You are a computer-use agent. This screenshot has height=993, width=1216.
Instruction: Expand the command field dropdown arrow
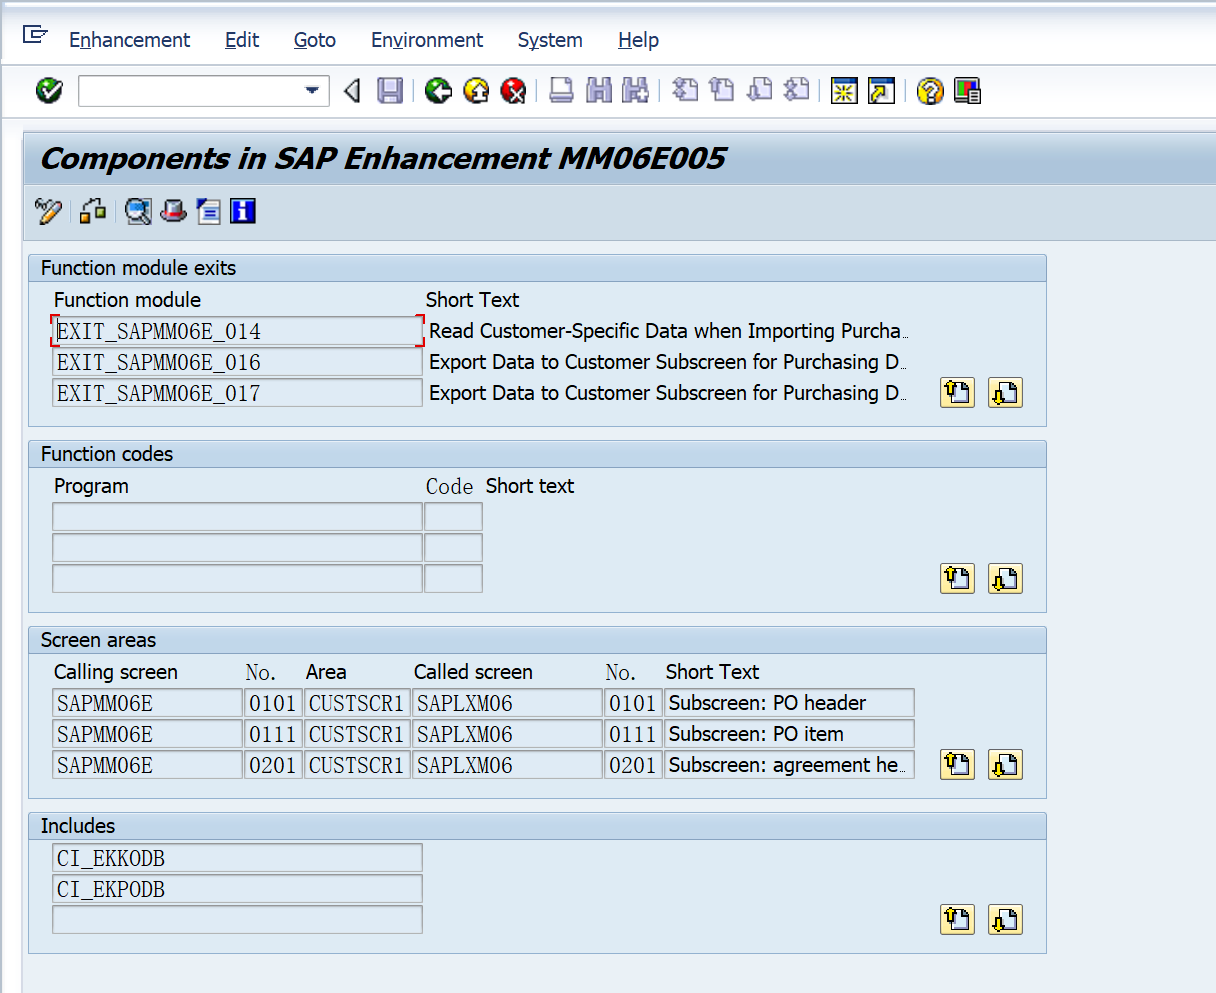coord(312,91)
